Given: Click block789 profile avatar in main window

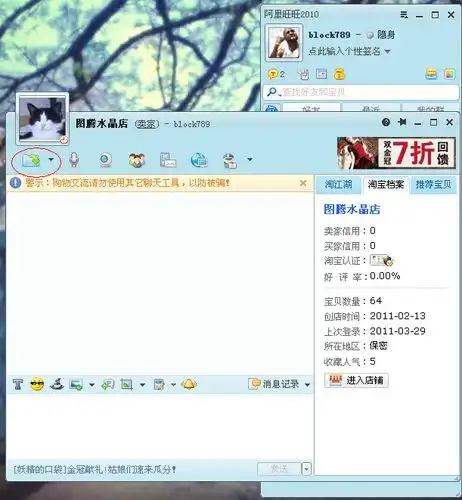Looking at the screenshot, I should tap(284, 42).
